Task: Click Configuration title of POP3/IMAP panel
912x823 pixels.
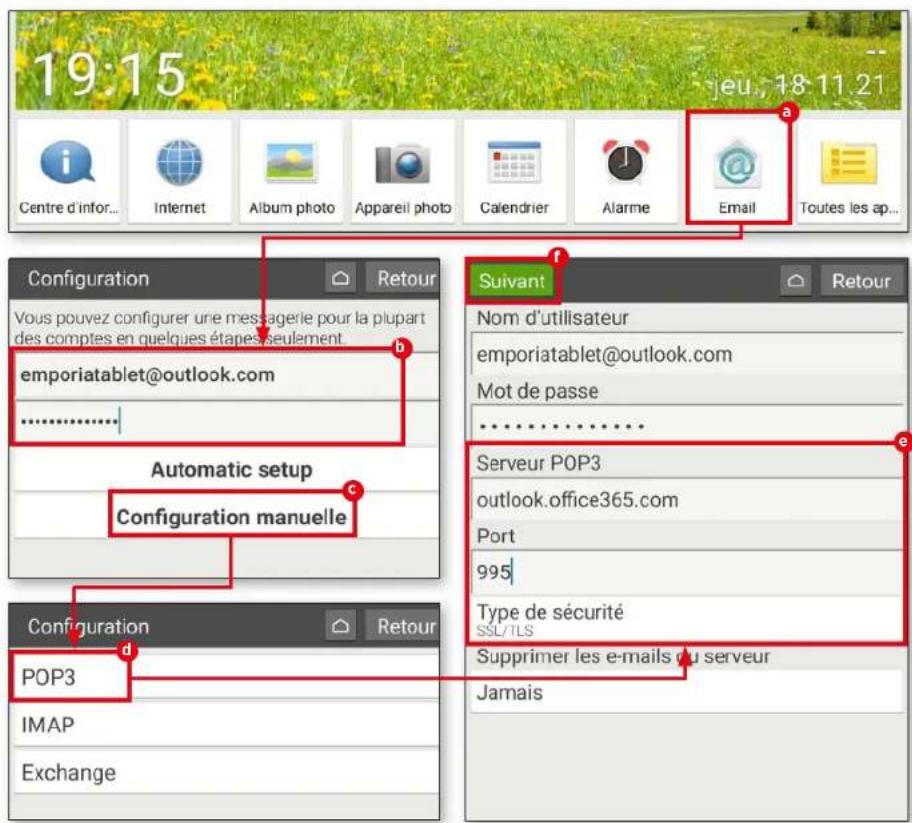Action: point(88,626)
